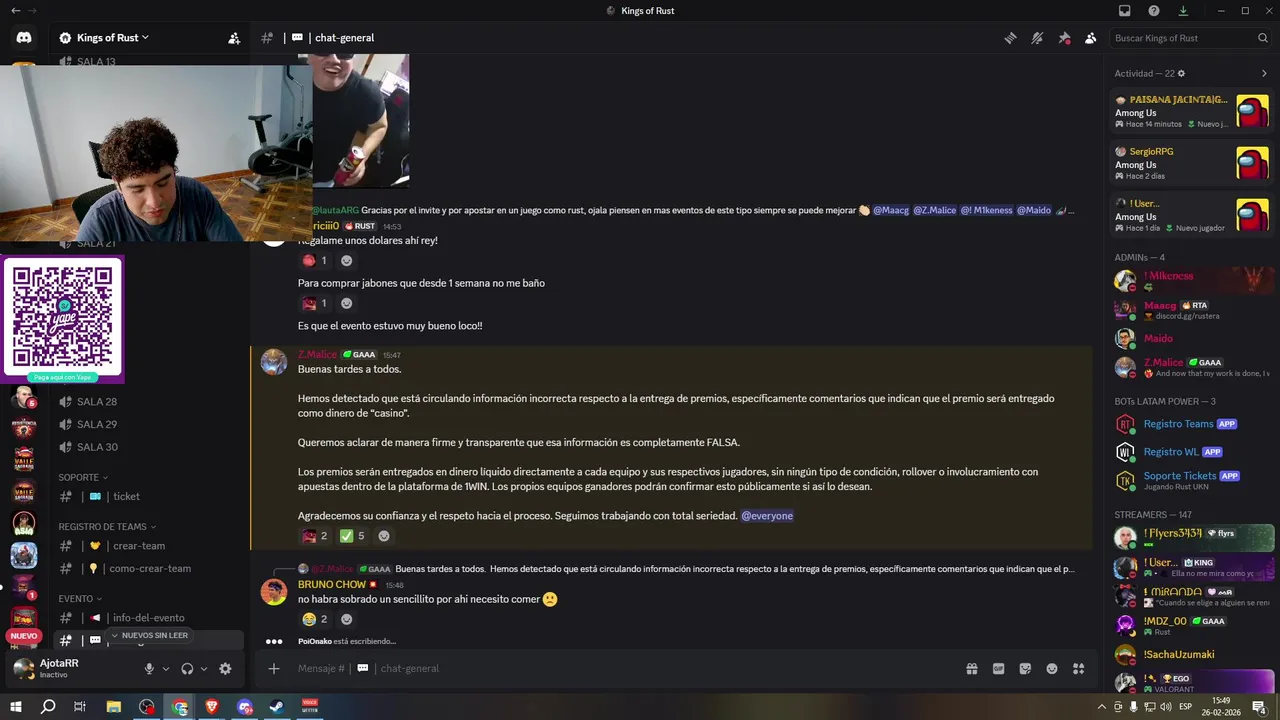Open the emoji picker in message bar
Viewport: 1280px width, 720px height.
(1052, 668)
